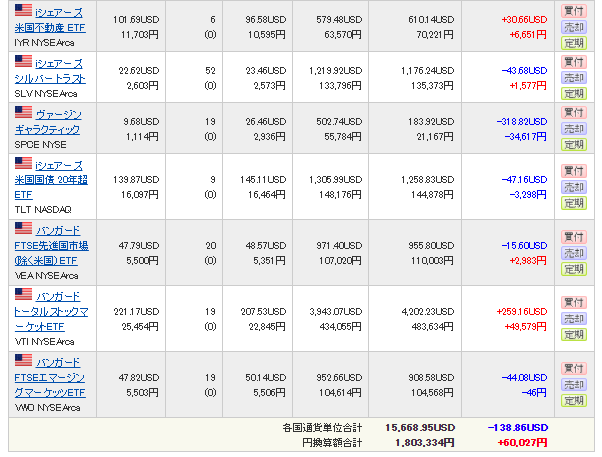Click the +49,579円 gain value

(525, 327)
